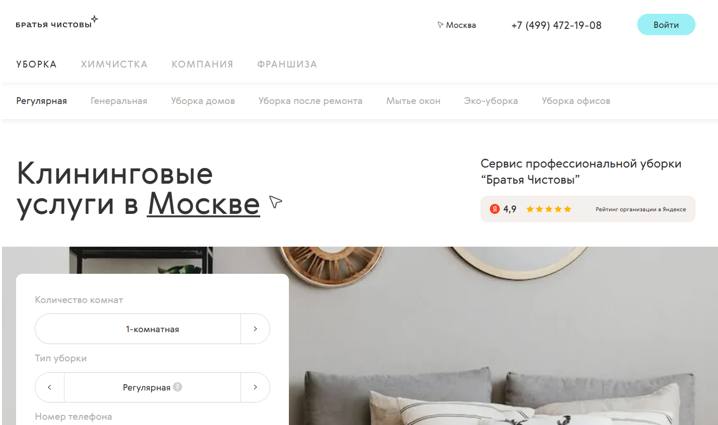The width and height of the screenshot is (718, 425).
Task: Click the five-star rating row
Action: click(549, 209)
